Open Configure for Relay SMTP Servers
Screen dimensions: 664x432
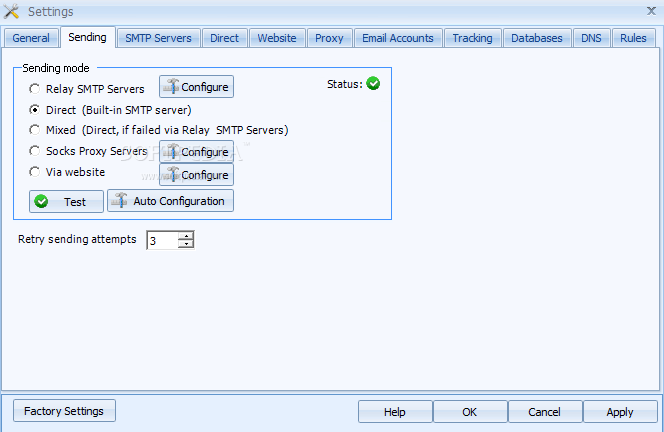pos(196,87)
